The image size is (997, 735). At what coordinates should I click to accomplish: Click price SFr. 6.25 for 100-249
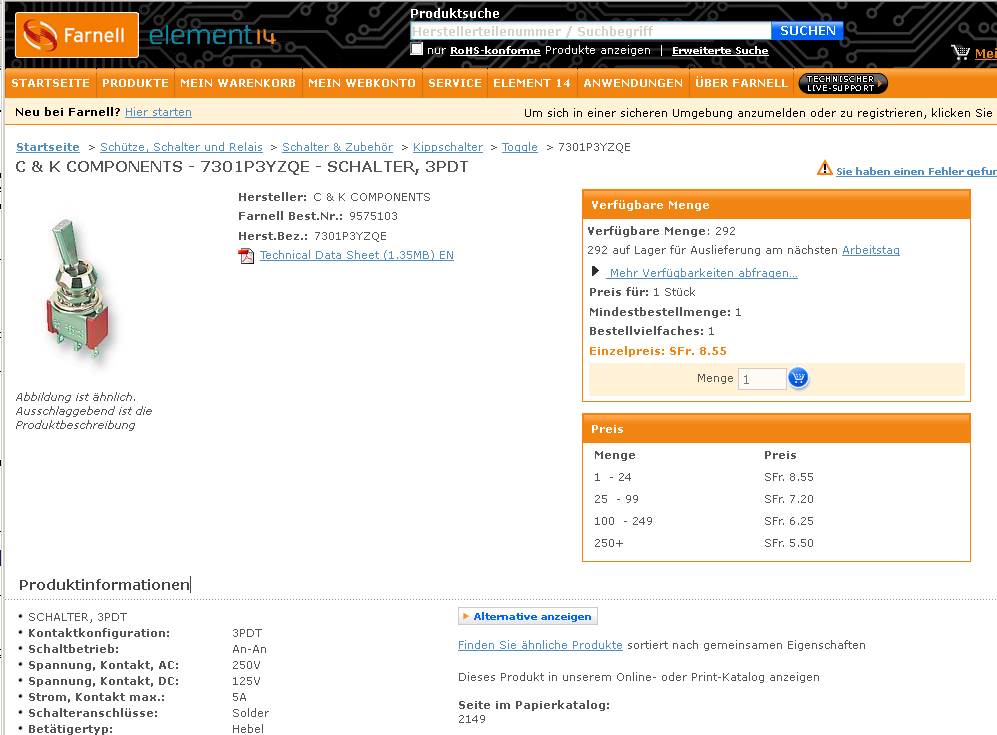coord(788,521)
